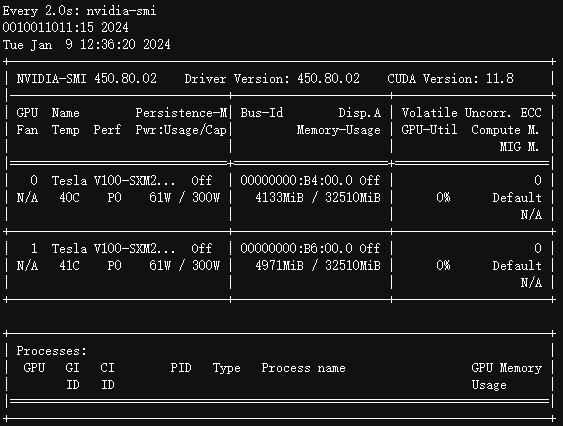Click the Bus-Id column header
The height and width of the screenshot is (426, 563).
[x=262, y=113]
